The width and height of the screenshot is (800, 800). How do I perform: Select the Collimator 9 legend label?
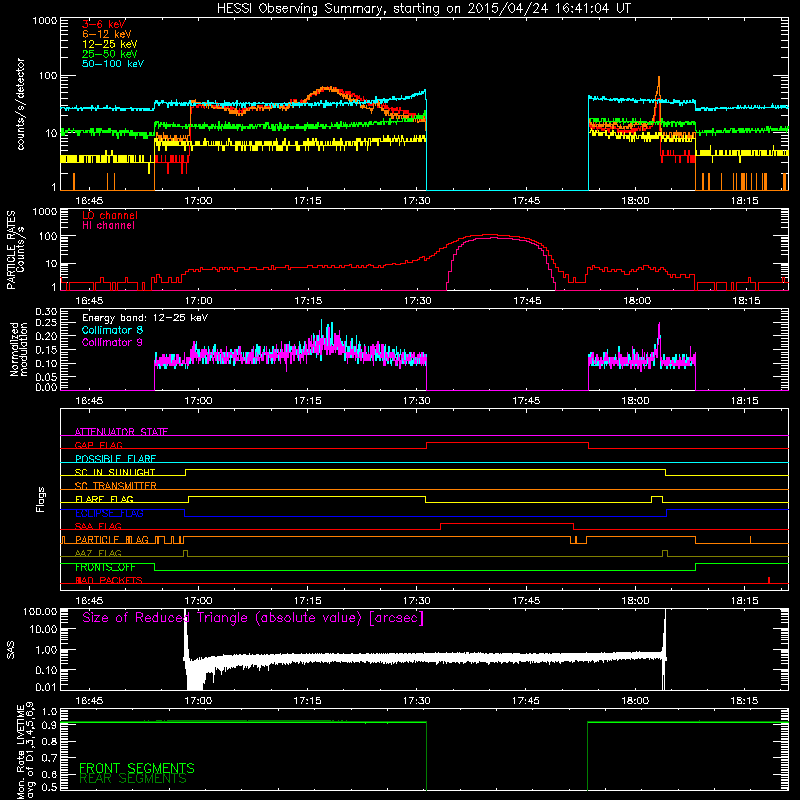(112, 342)
